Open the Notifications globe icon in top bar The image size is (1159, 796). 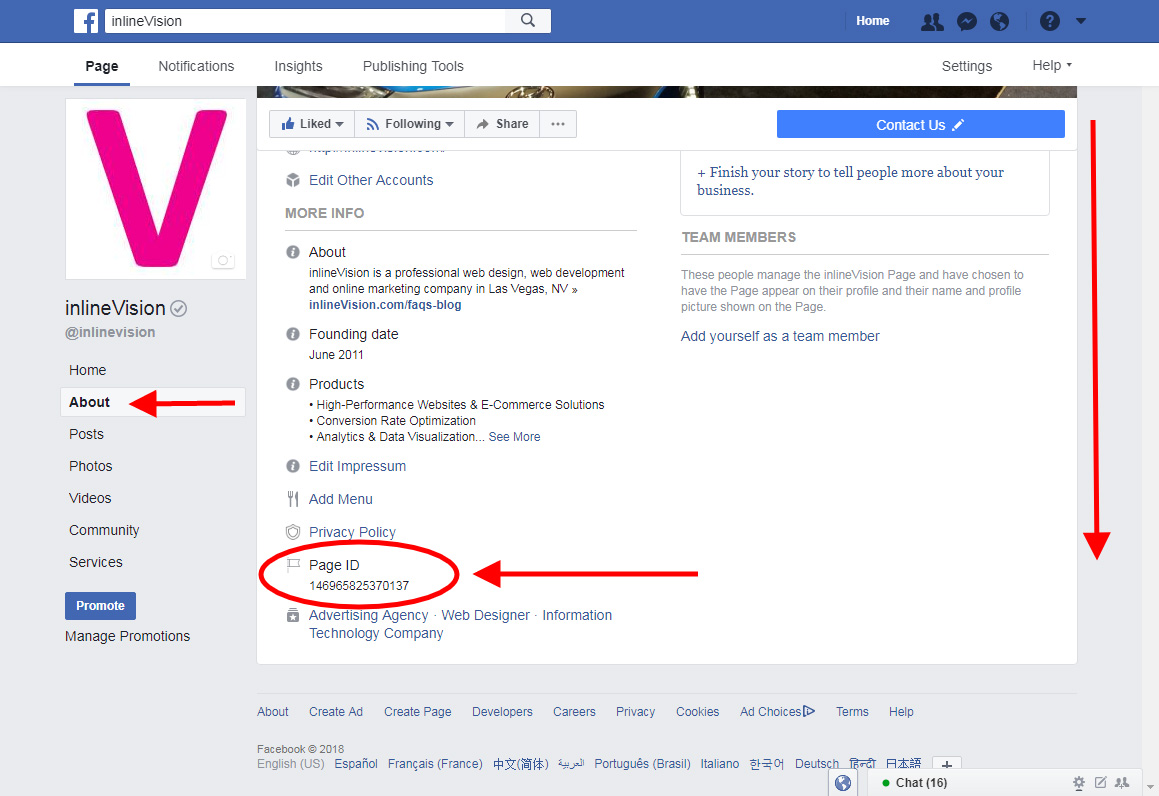click(999, 21)
